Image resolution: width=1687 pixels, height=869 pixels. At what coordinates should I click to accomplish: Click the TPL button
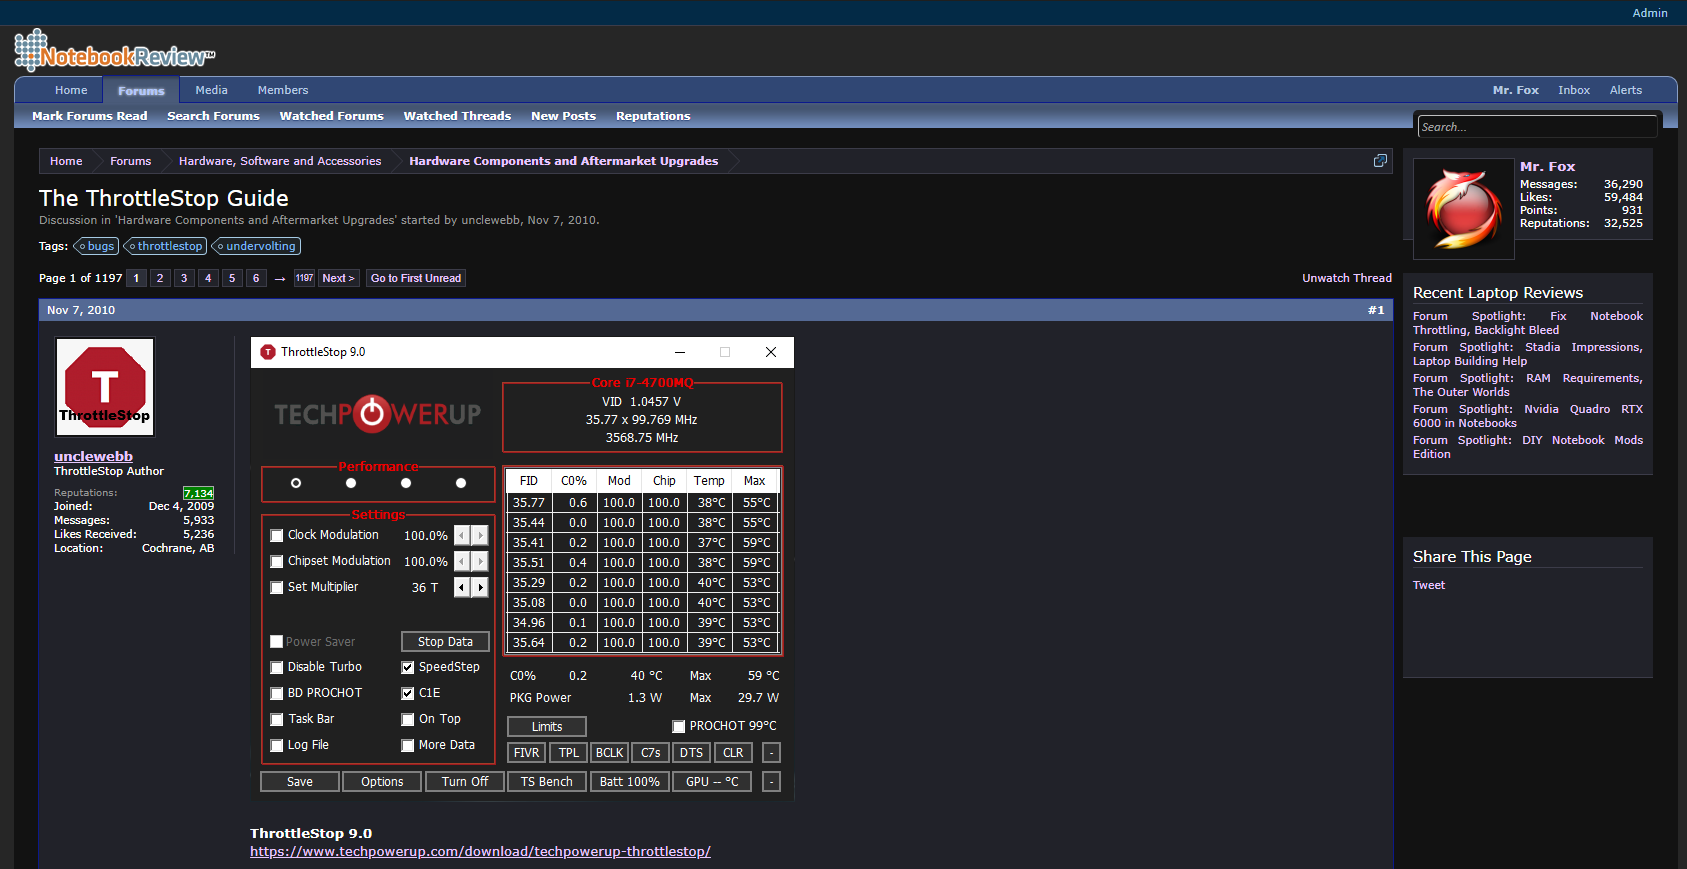(x=569, y=753)
